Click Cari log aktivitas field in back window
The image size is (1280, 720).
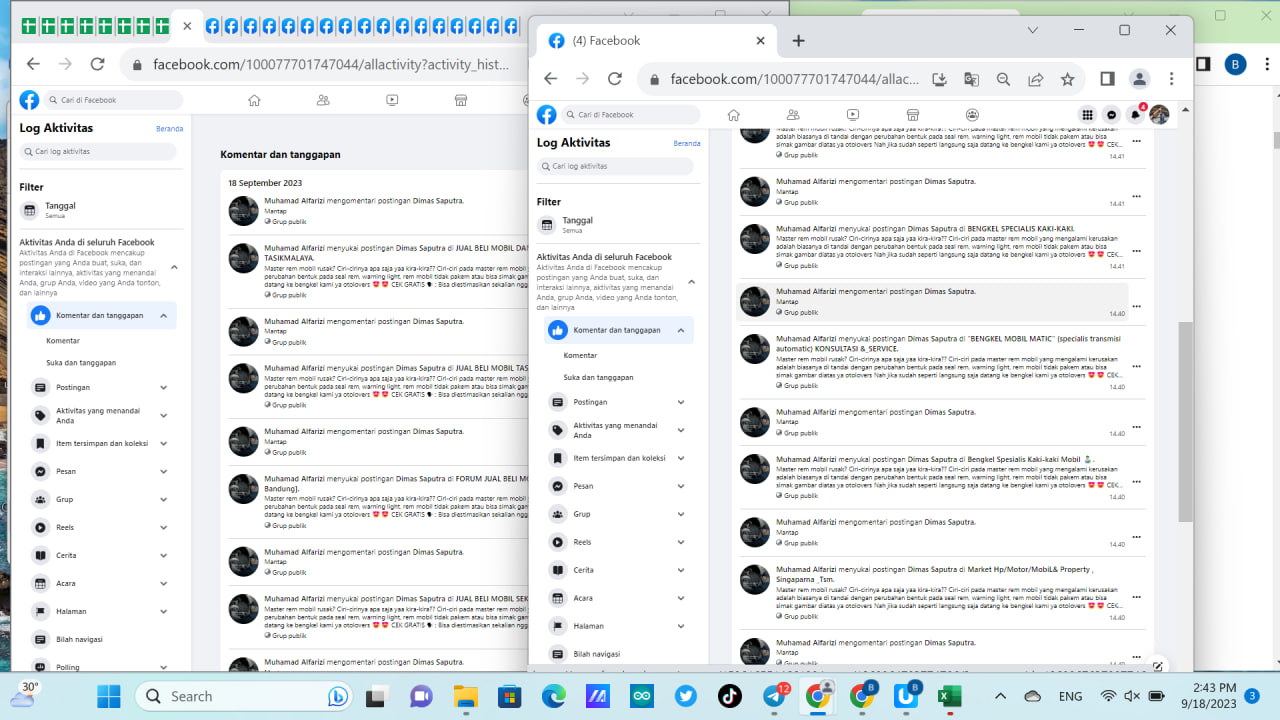98,152
